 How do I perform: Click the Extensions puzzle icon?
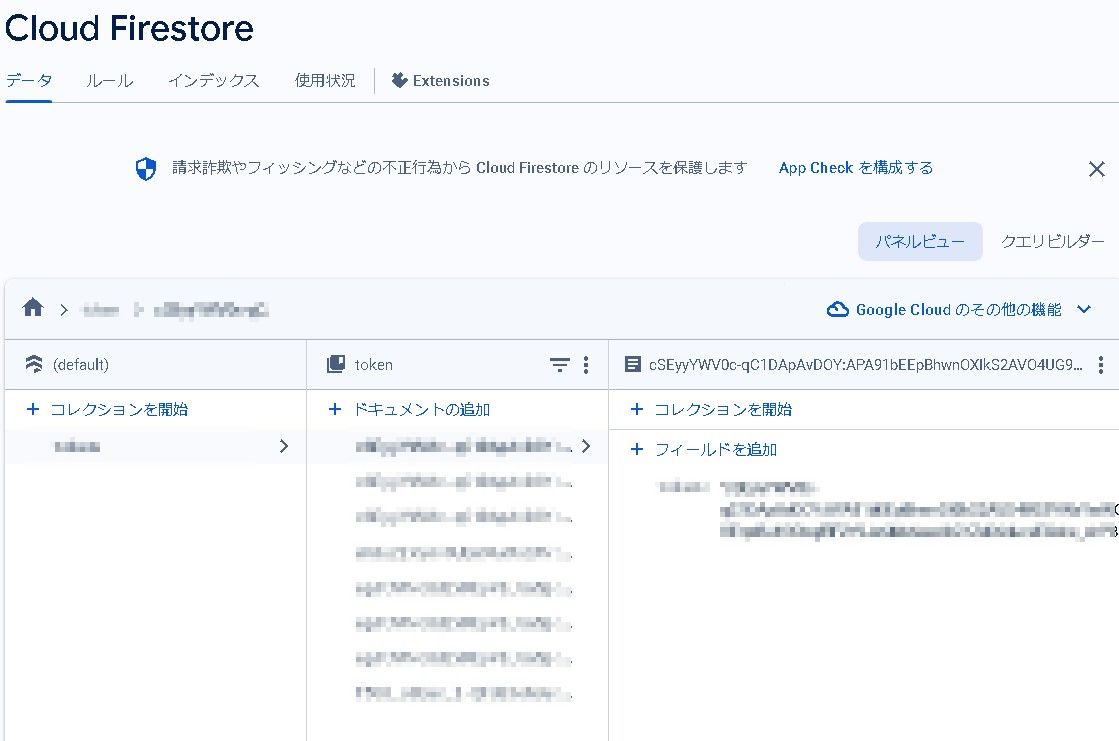[x=400, y=80]
